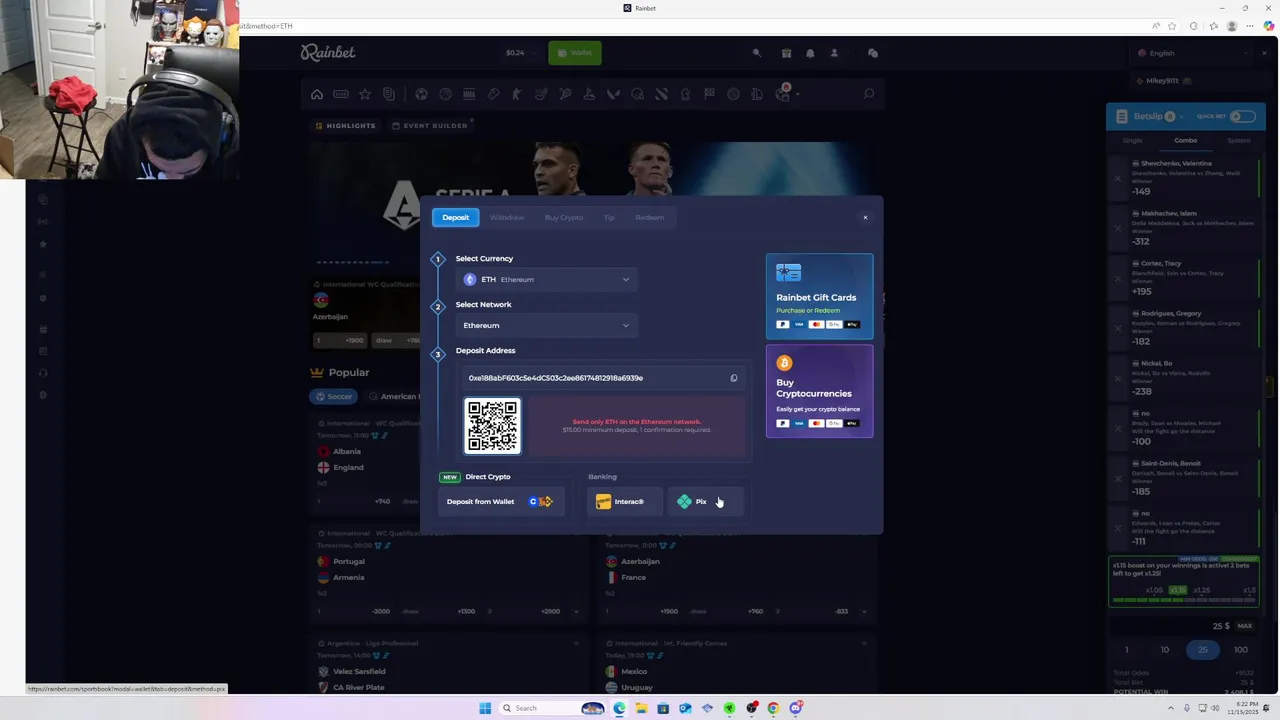This screenshot has height=720, width=1280.
Task: Set betslip stake to MAX
Action: click(1244, 626)
